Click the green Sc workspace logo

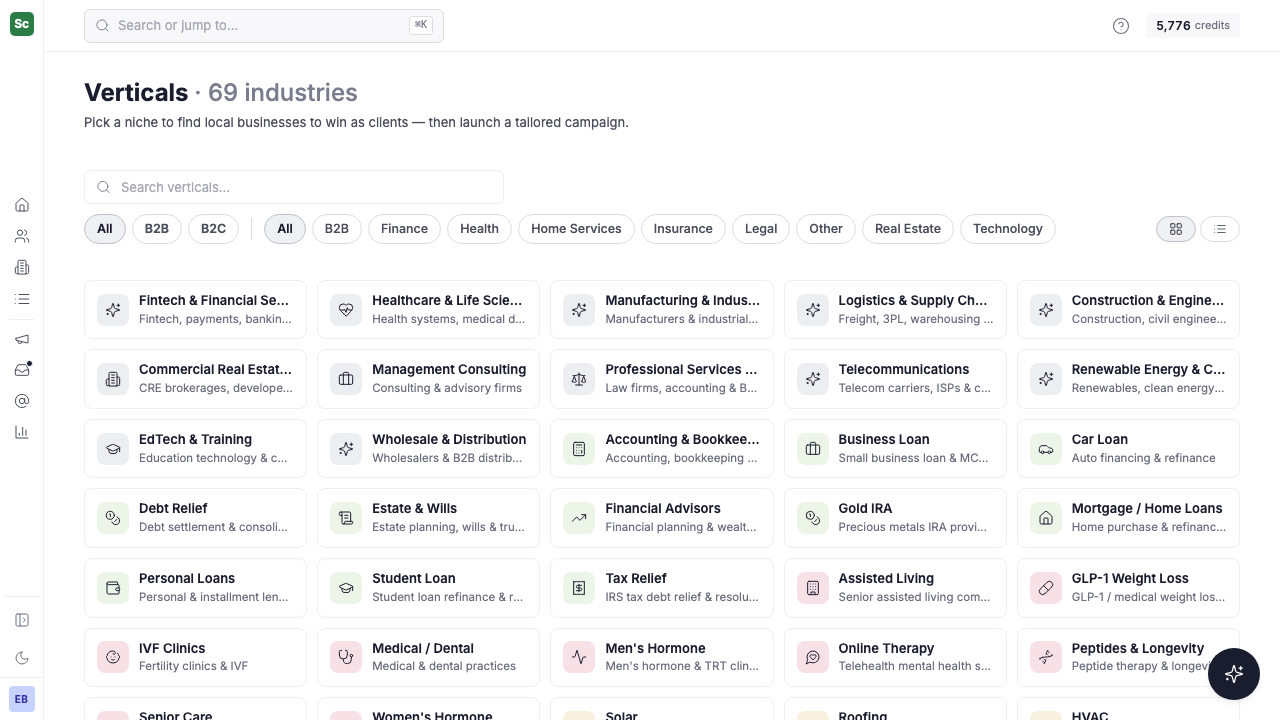tap(22, 24)
